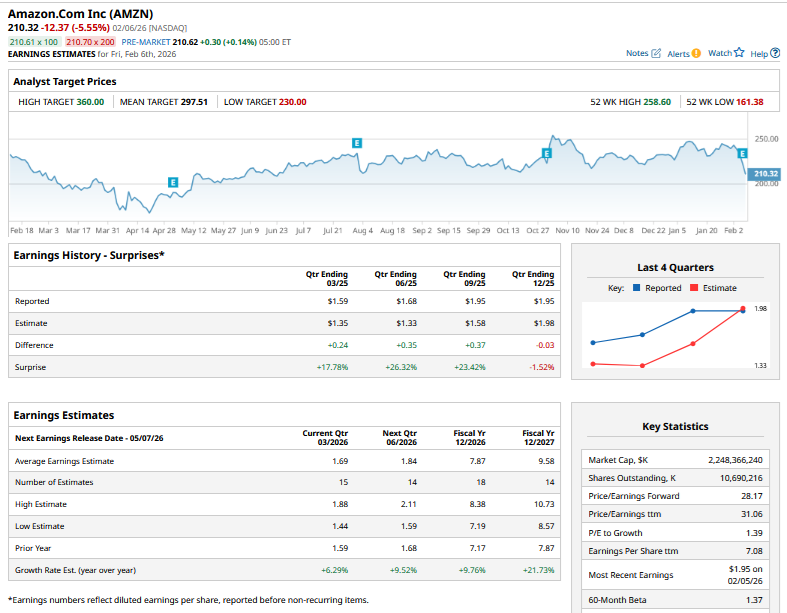Open the Notes edit icon

[656, 53]
